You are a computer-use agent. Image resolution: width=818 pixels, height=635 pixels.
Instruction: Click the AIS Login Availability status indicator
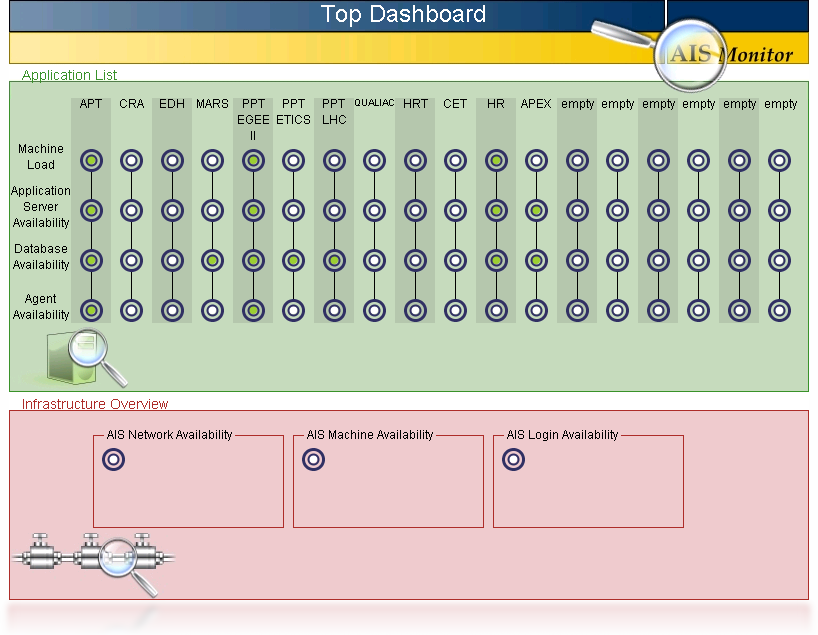coord(513,460)
